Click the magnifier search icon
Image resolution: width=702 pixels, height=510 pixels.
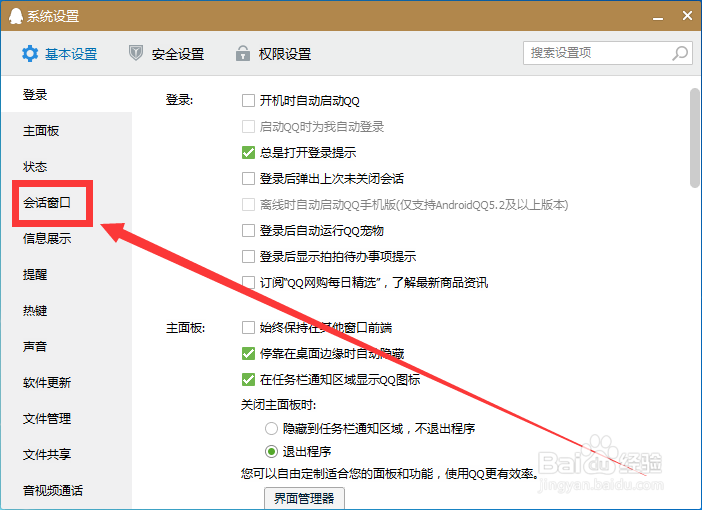coord(680,53)
